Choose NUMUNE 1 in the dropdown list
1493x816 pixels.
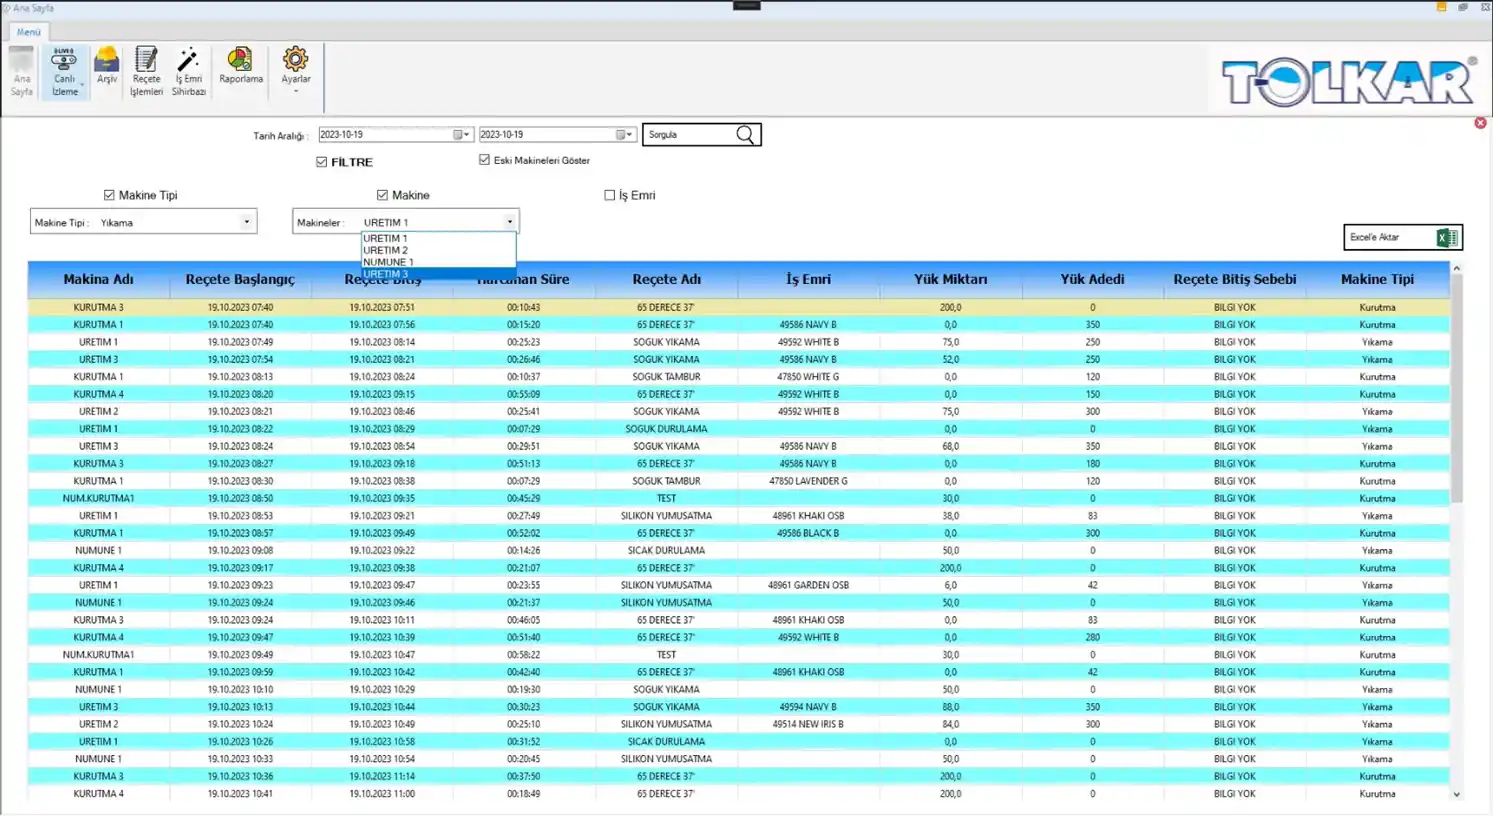(388, 262)
